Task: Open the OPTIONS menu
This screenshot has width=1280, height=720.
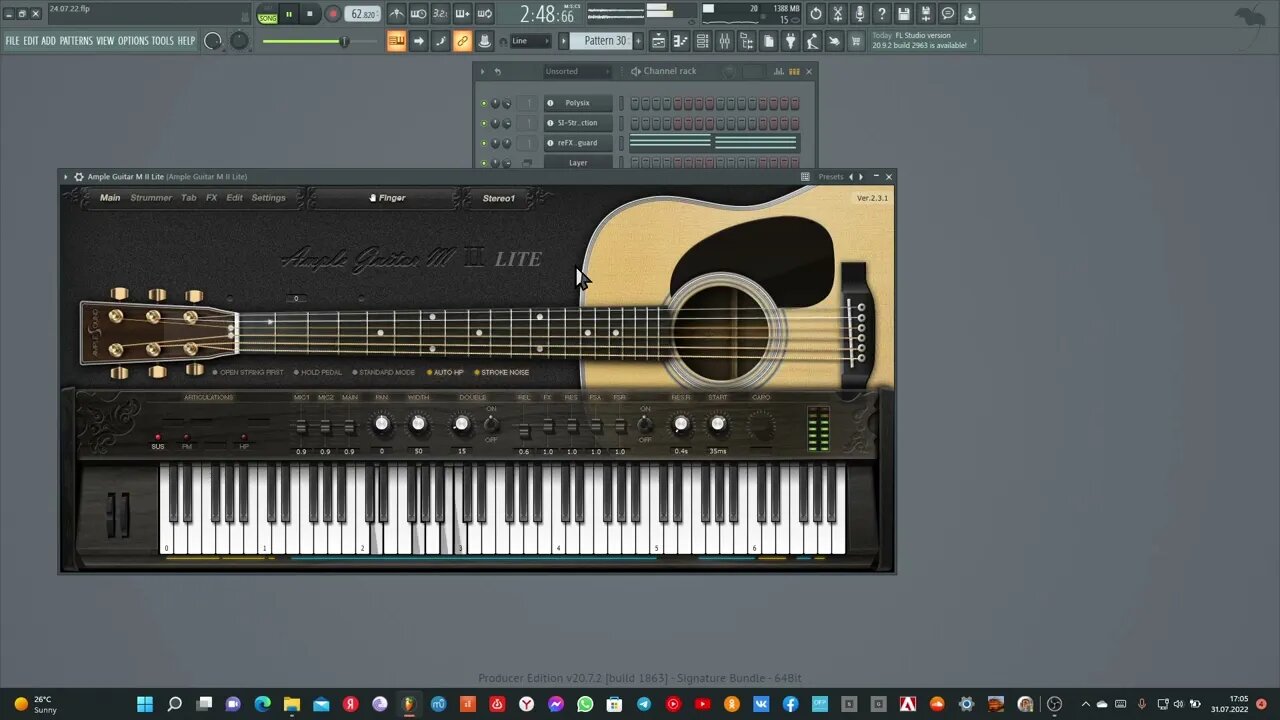Action: 133,41
